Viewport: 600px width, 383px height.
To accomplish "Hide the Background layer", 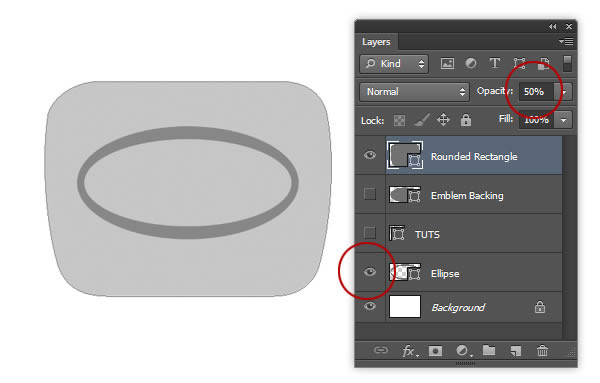I will (x=370, y=306).
